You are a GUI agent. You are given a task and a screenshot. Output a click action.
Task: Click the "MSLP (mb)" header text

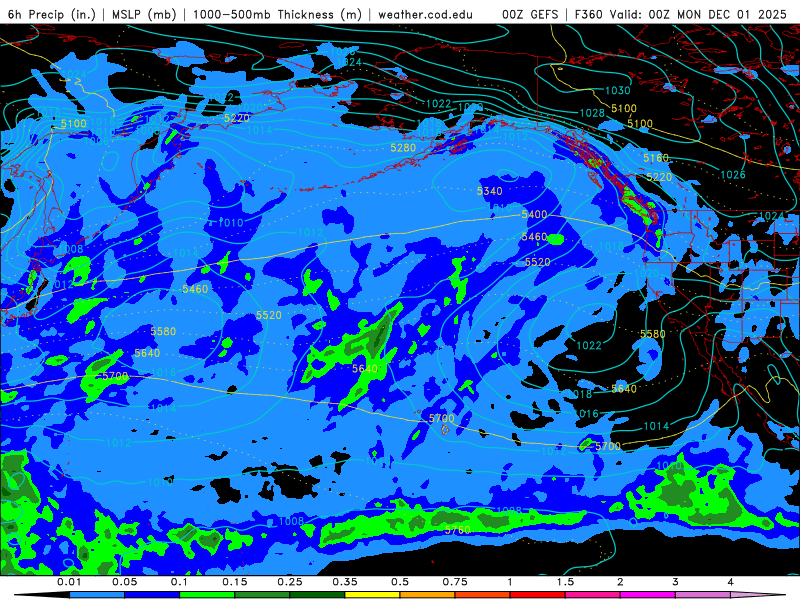click(x=144, y=14)
